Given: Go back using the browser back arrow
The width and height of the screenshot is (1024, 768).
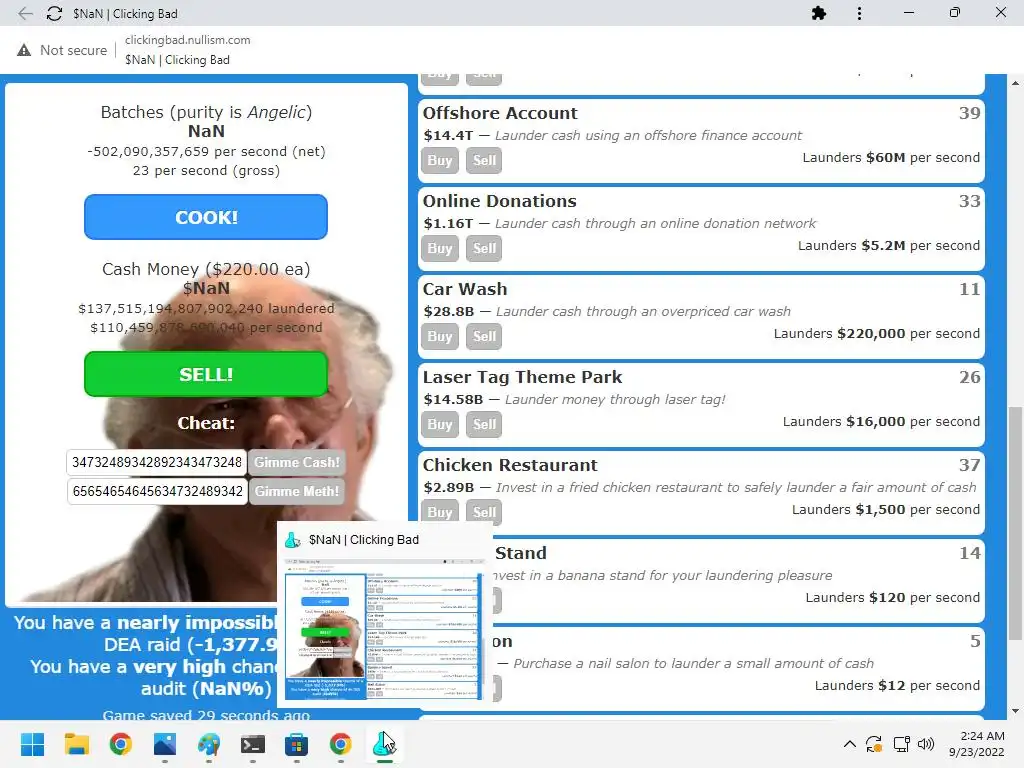Looking at the screenshot, I should coord(25,13).
